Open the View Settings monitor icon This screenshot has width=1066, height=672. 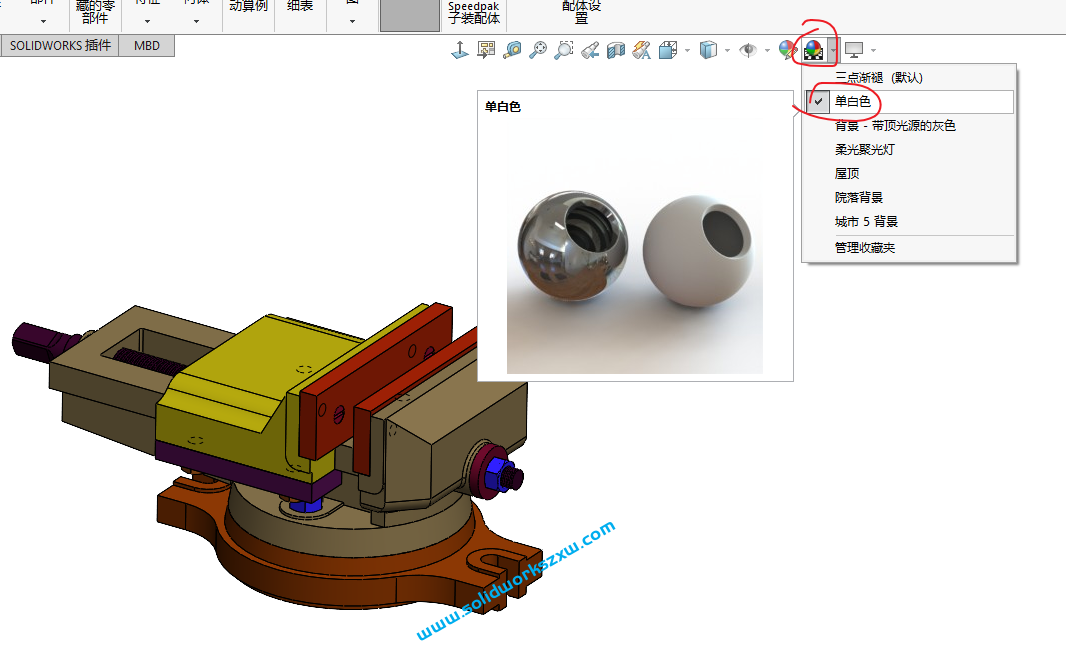855,48
